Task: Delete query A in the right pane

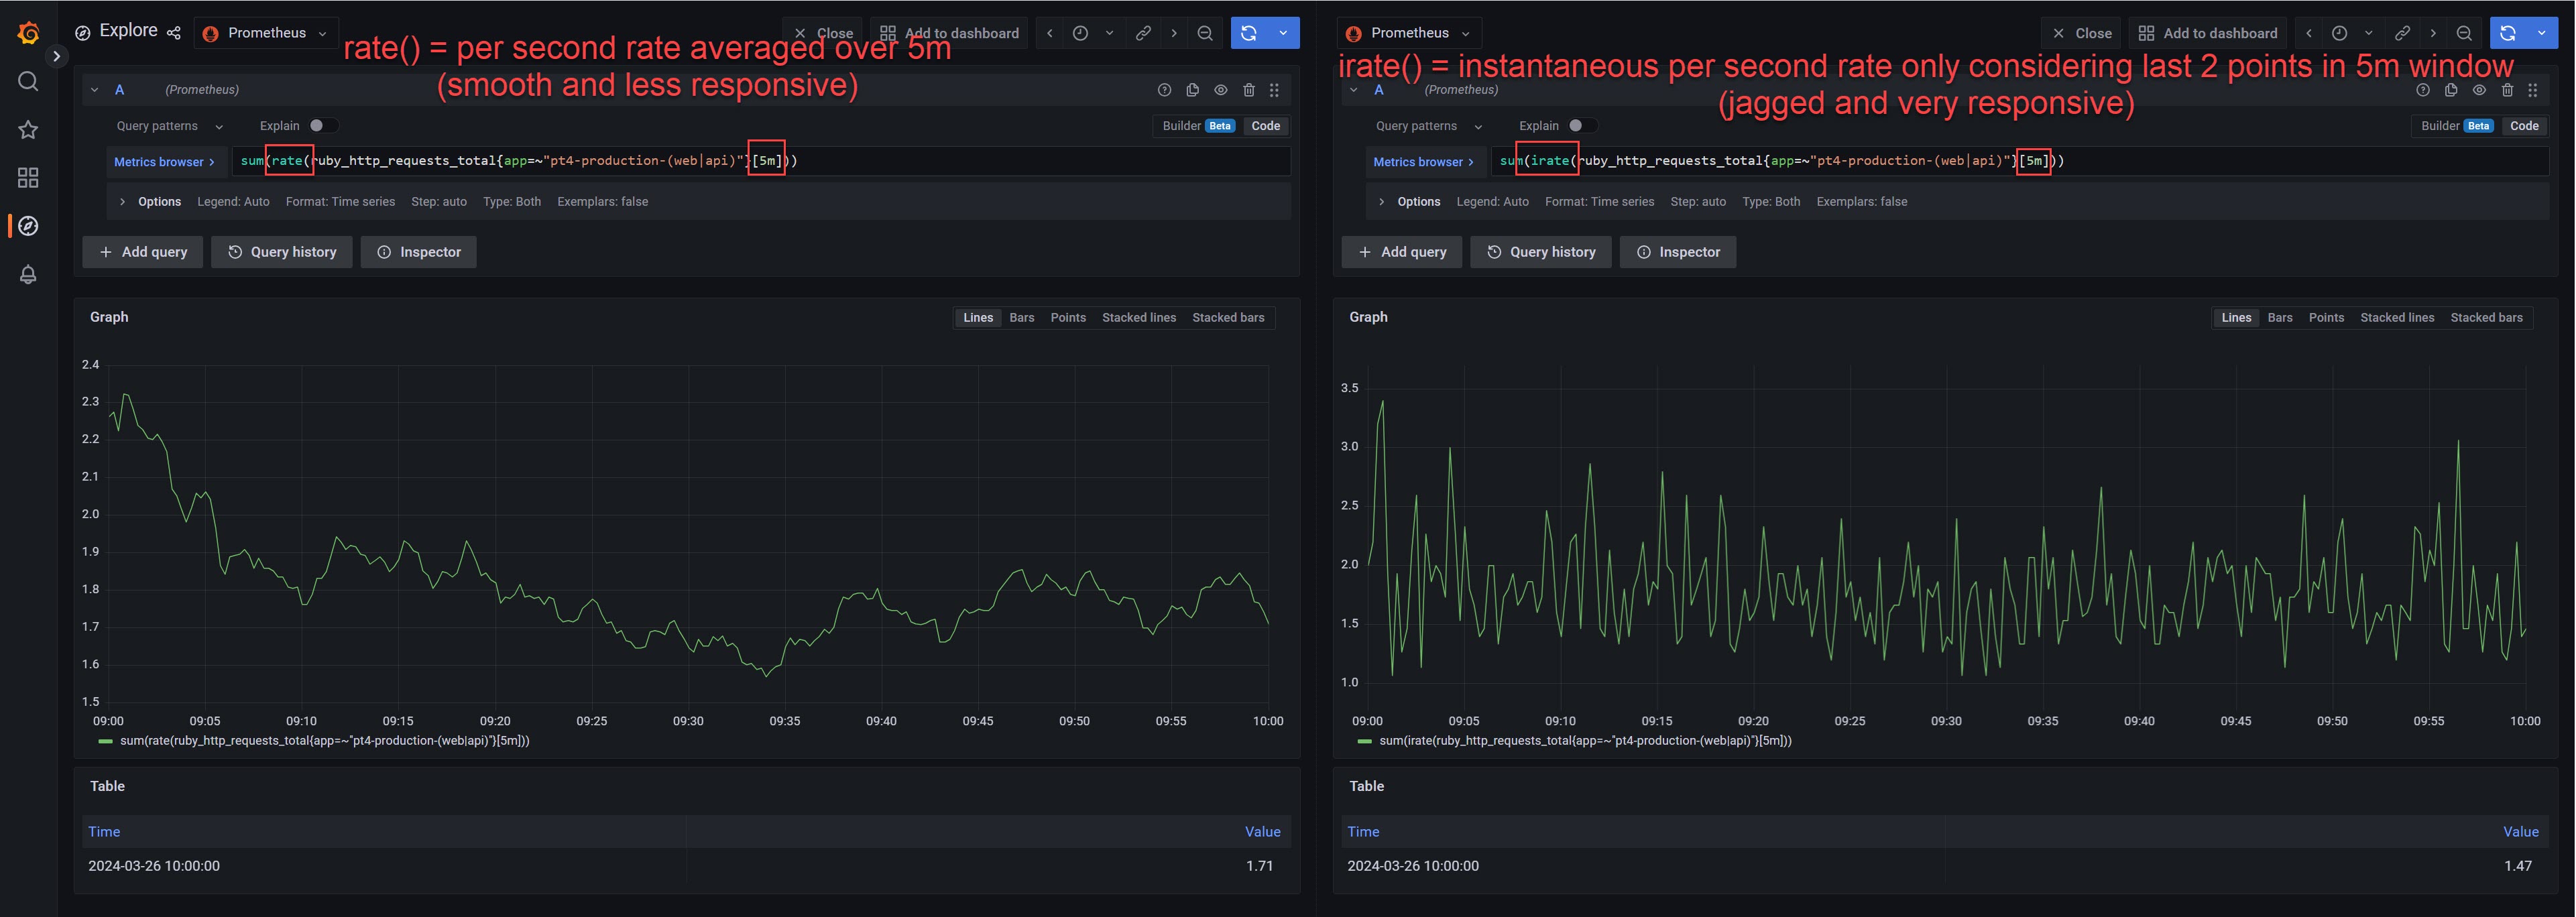Action: click(2508, 90)
